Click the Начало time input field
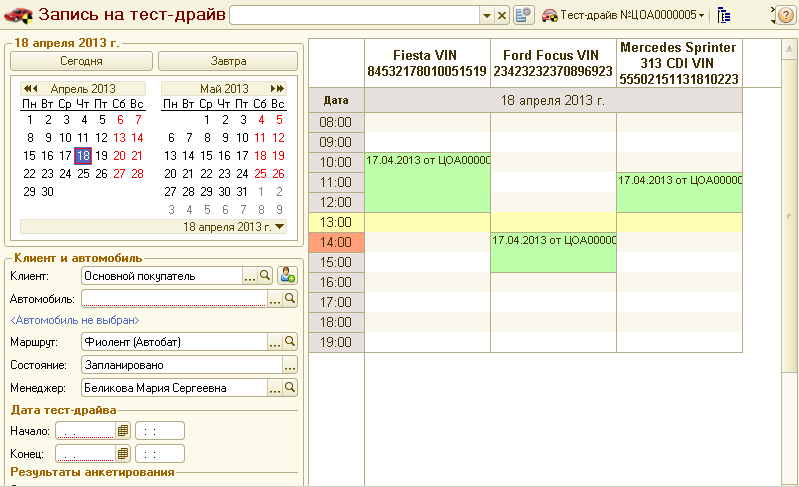 [159, 431]
